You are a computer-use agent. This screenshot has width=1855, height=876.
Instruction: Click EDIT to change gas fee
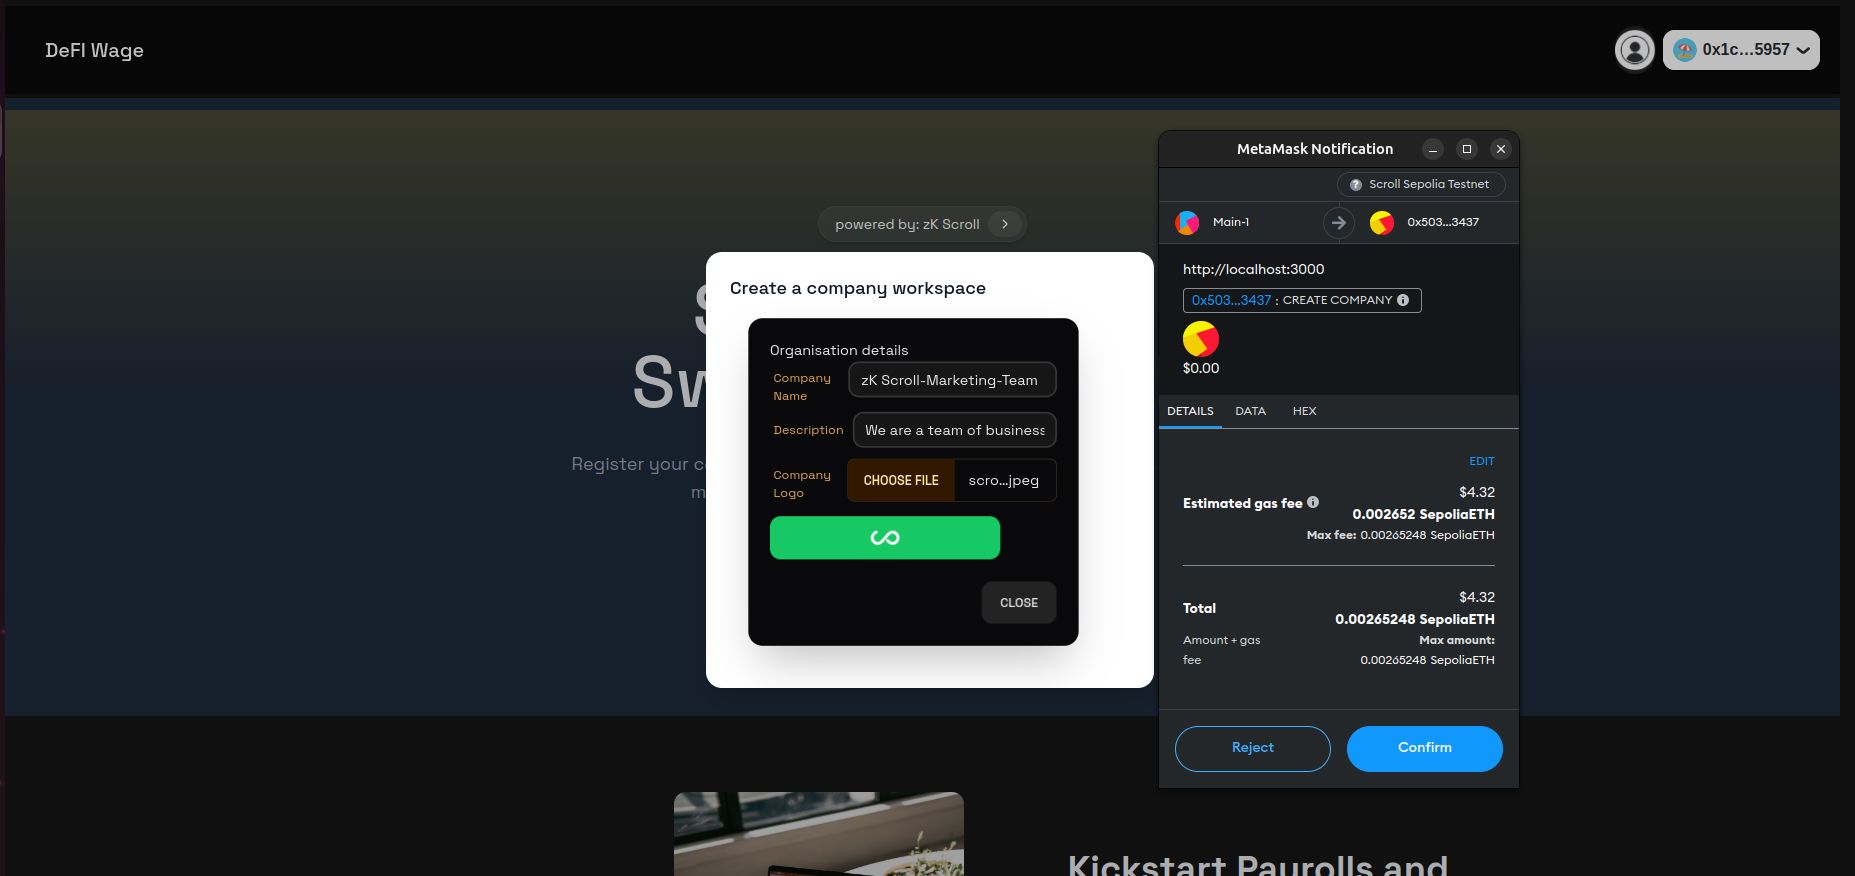[x=1482, y=461]
